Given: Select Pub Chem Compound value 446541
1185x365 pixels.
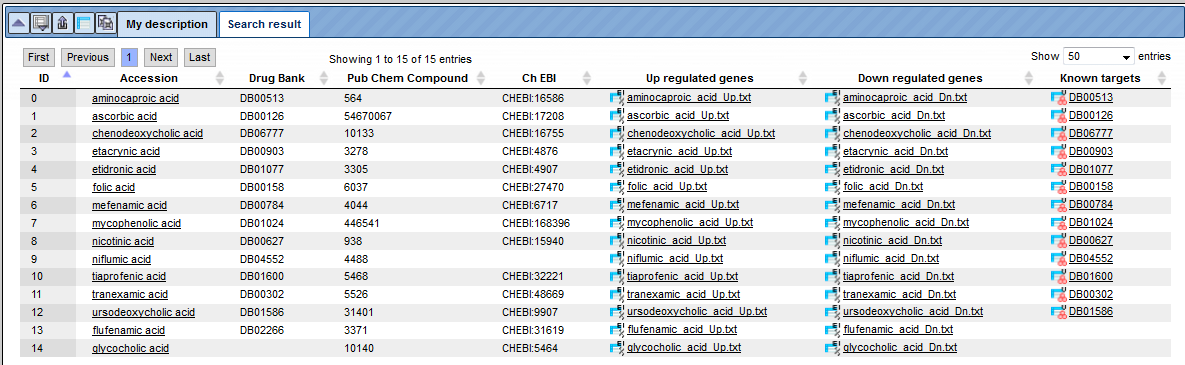Looking at the screenshot, I should 361,223.
